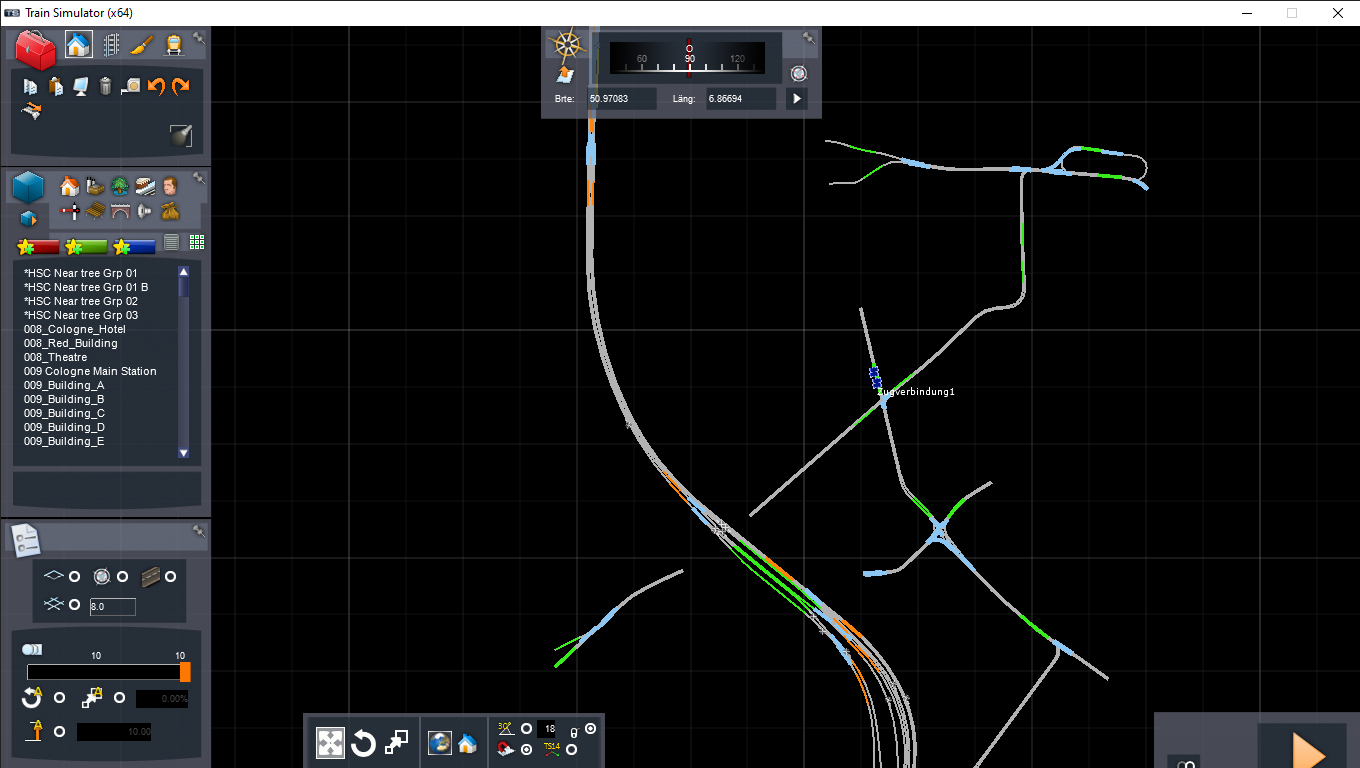Choose the orange-roof buildings category icon
The width and height of the screenshot is (1360, 768).
coord(69,186)
